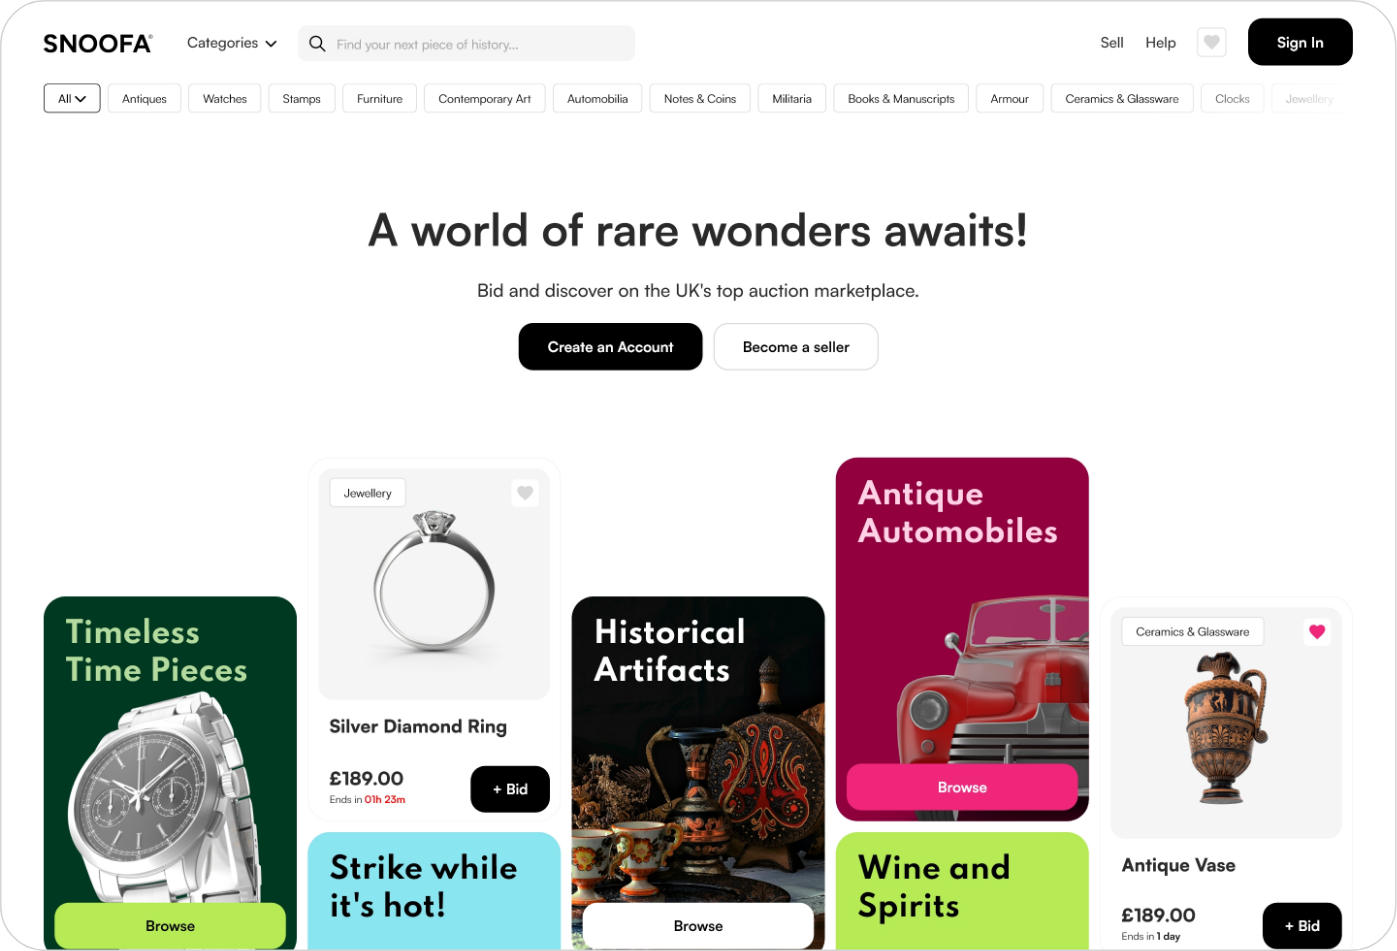Focus the search input field

pos(466,44)
